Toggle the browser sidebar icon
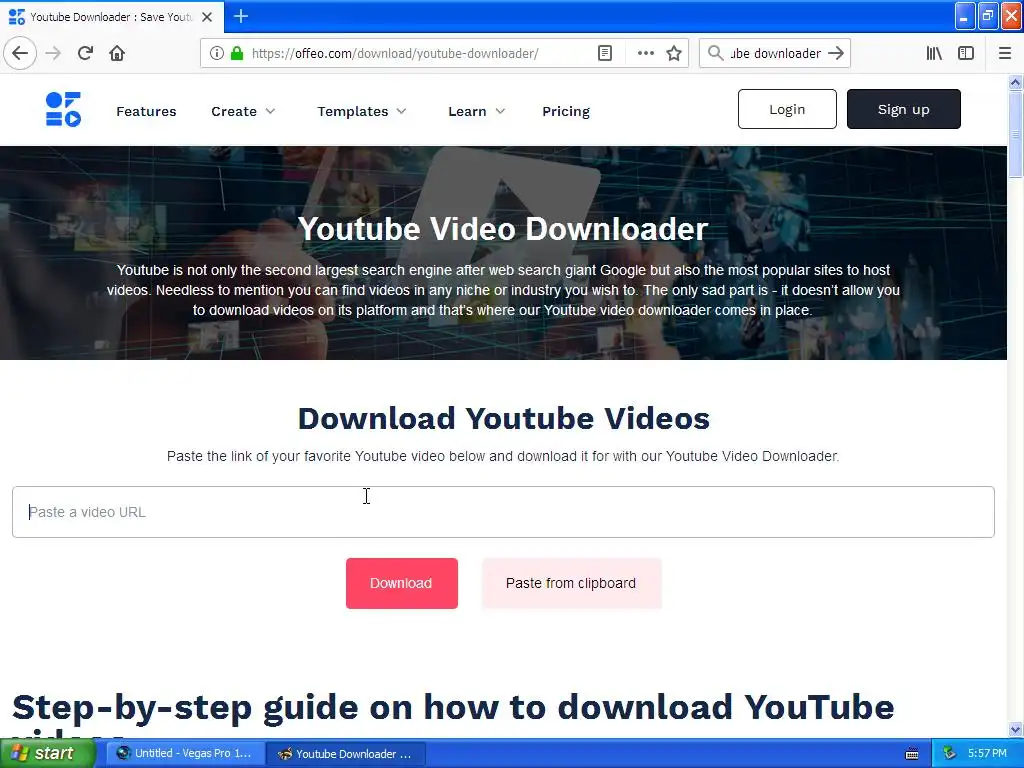This screenshot has width=1024, height=768. coord(966,53)
